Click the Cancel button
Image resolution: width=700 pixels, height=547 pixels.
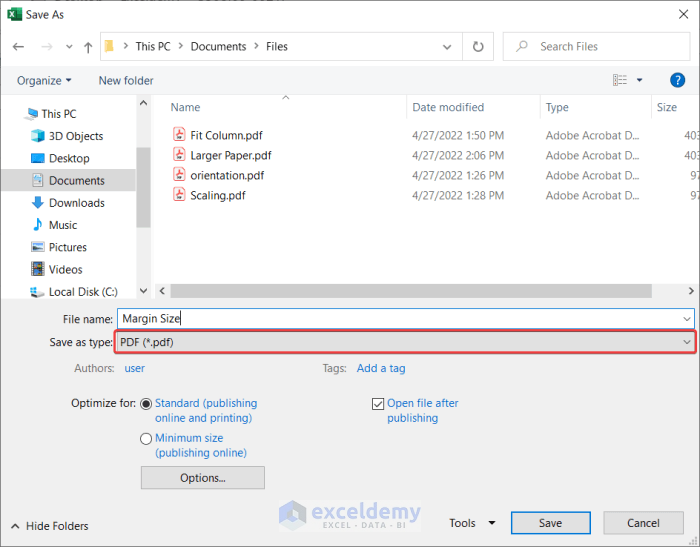pyautogui.click(x=643, y=523)
